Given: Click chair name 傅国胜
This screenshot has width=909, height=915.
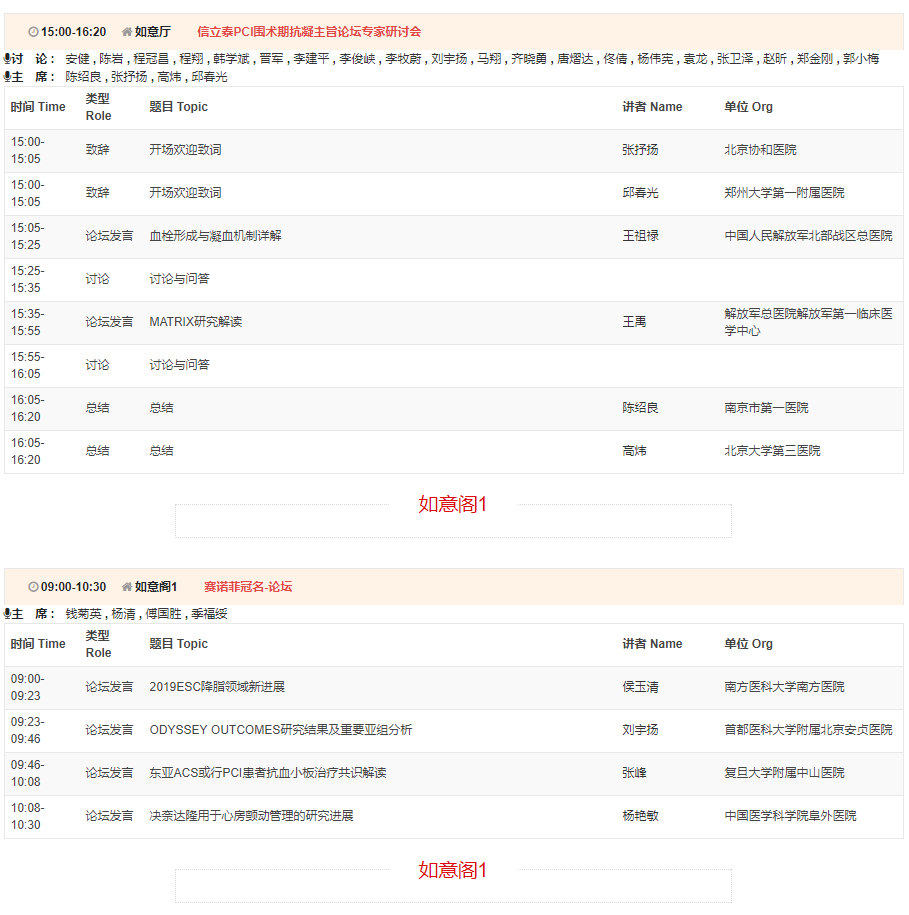Looking at the screenshot, I should [163, 613].
